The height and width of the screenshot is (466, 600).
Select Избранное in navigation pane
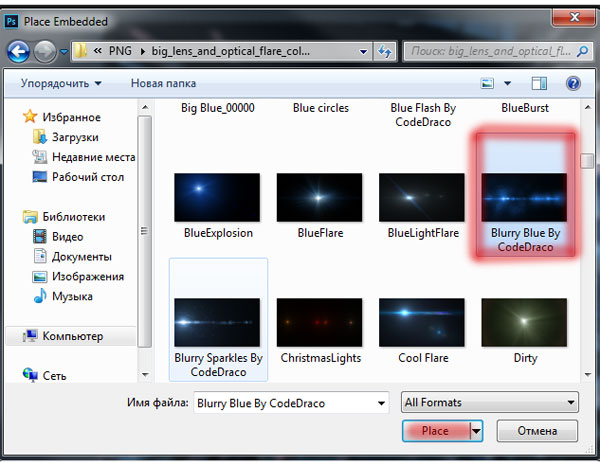pyautogui.click(x=71, y=117)
